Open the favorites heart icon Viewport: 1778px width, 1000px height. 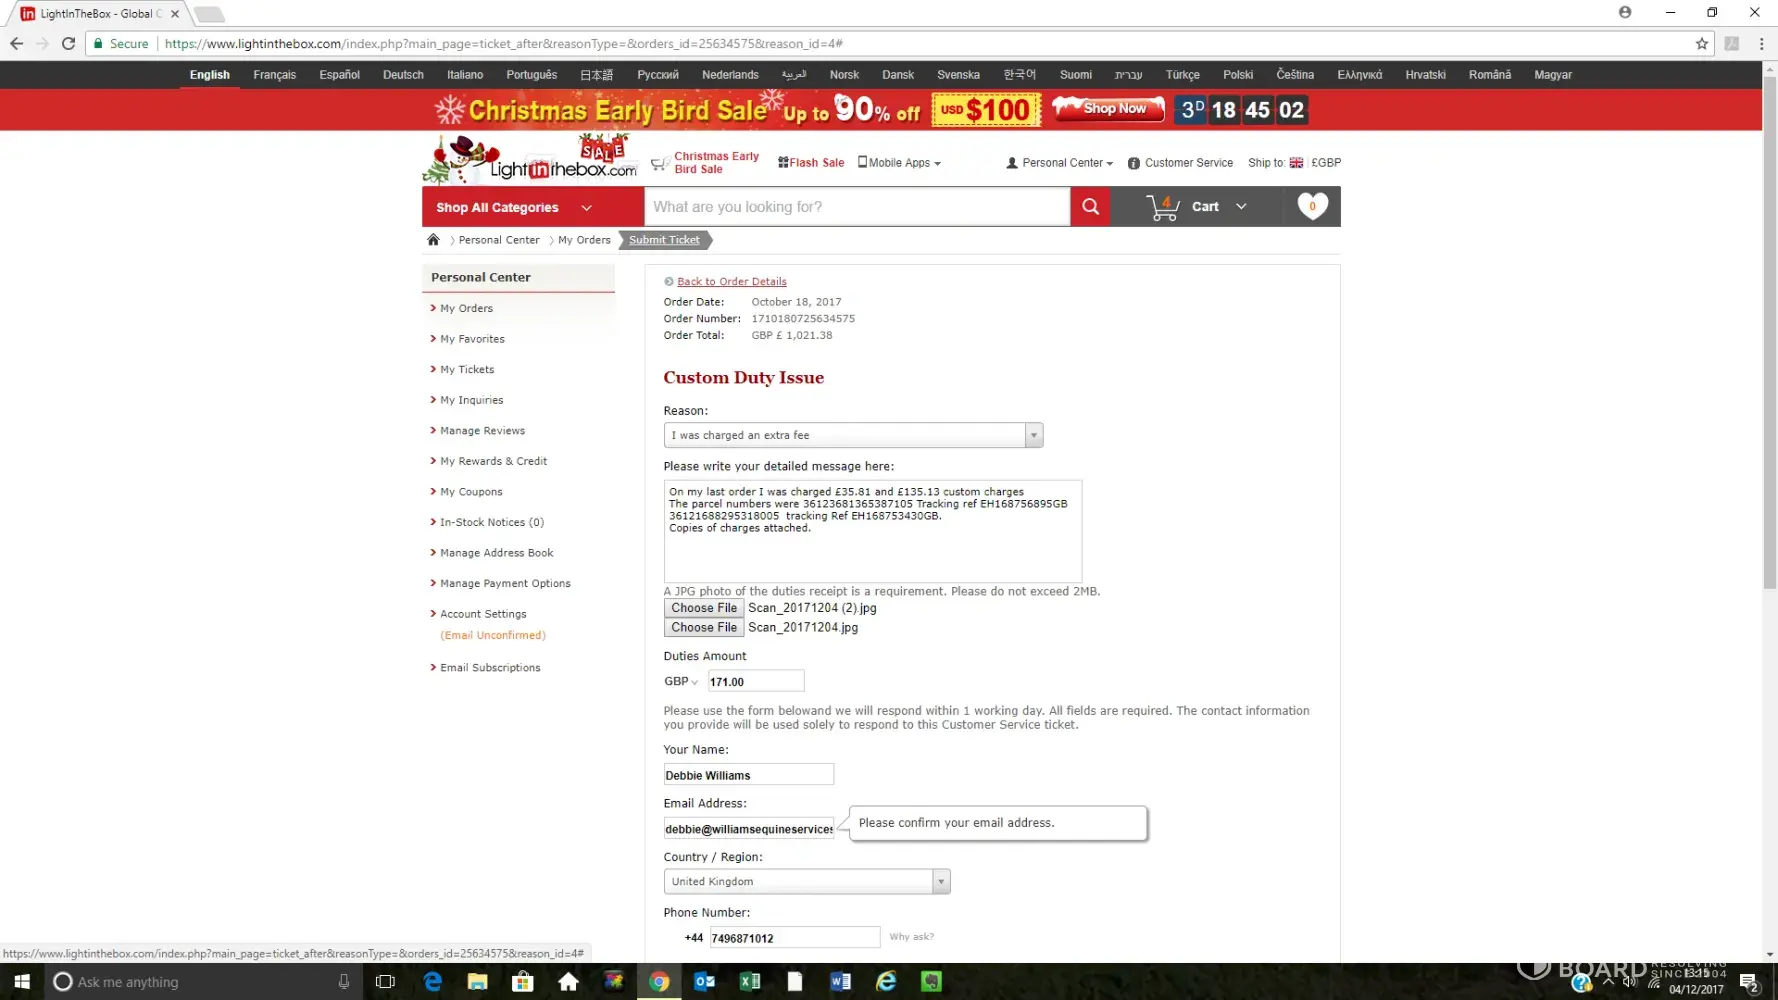[1312, 206]
